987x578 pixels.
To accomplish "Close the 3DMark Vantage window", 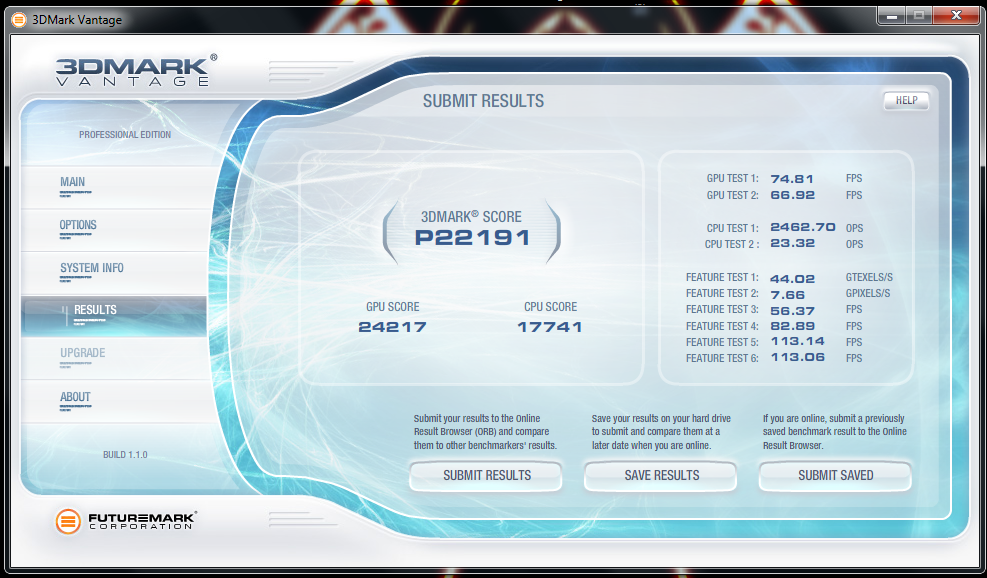I will (956, 16).
